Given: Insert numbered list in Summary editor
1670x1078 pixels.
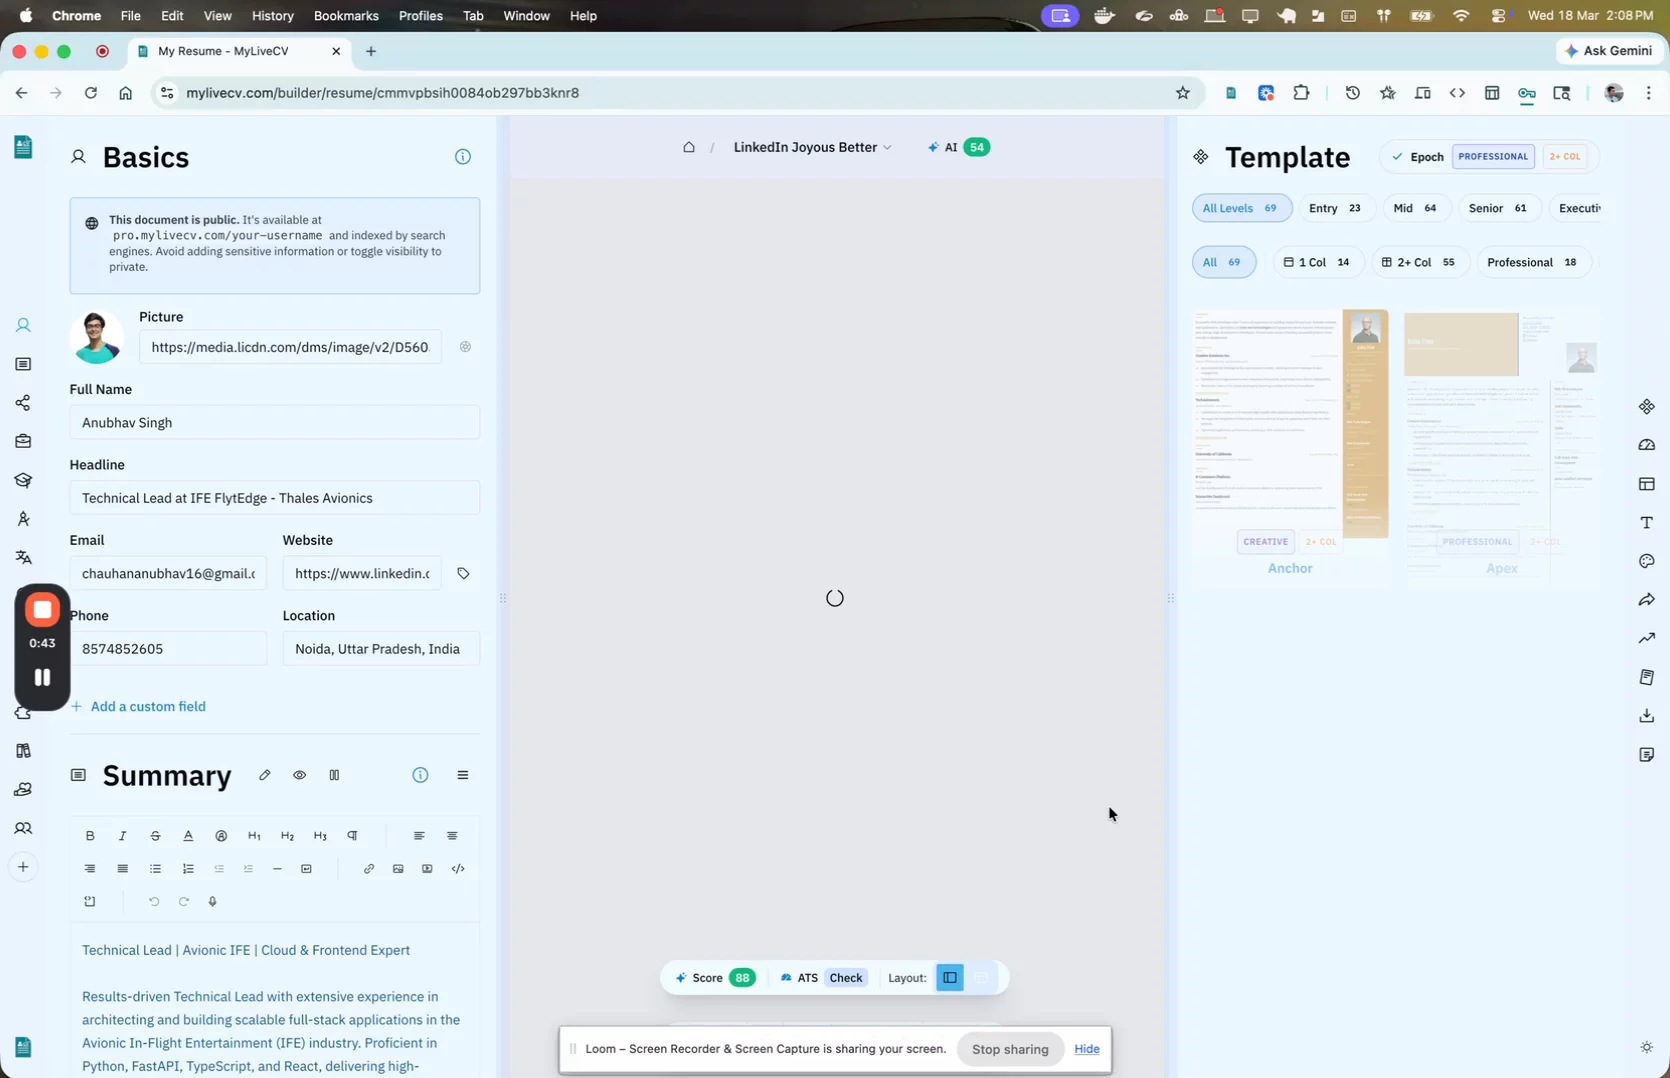Looking at the screenshot, I should click(188, 868).
